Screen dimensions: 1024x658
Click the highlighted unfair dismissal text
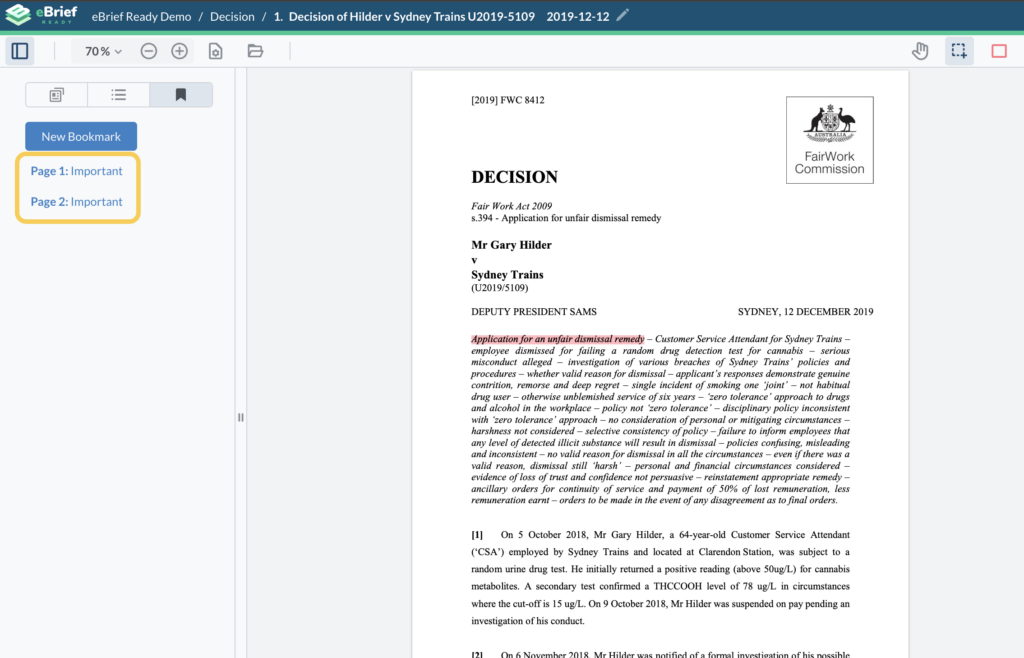pyautogui.click(x=557, y=339)
